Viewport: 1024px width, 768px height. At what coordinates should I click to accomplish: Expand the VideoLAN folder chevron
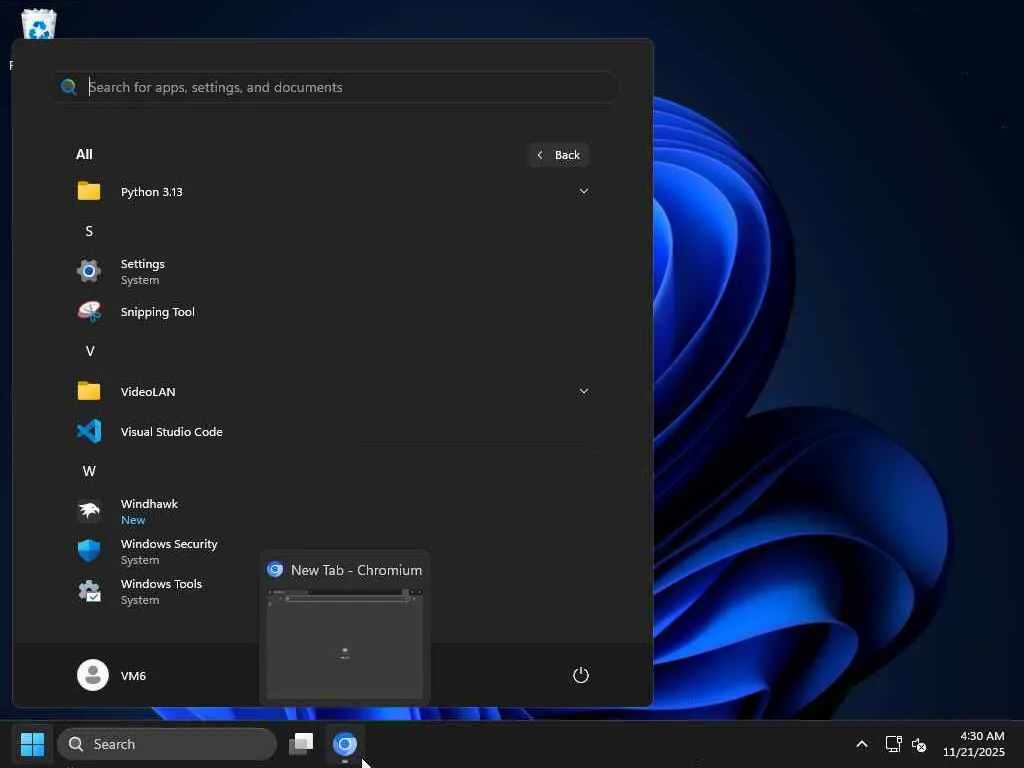pyautogui.click(x=583, y=391)
